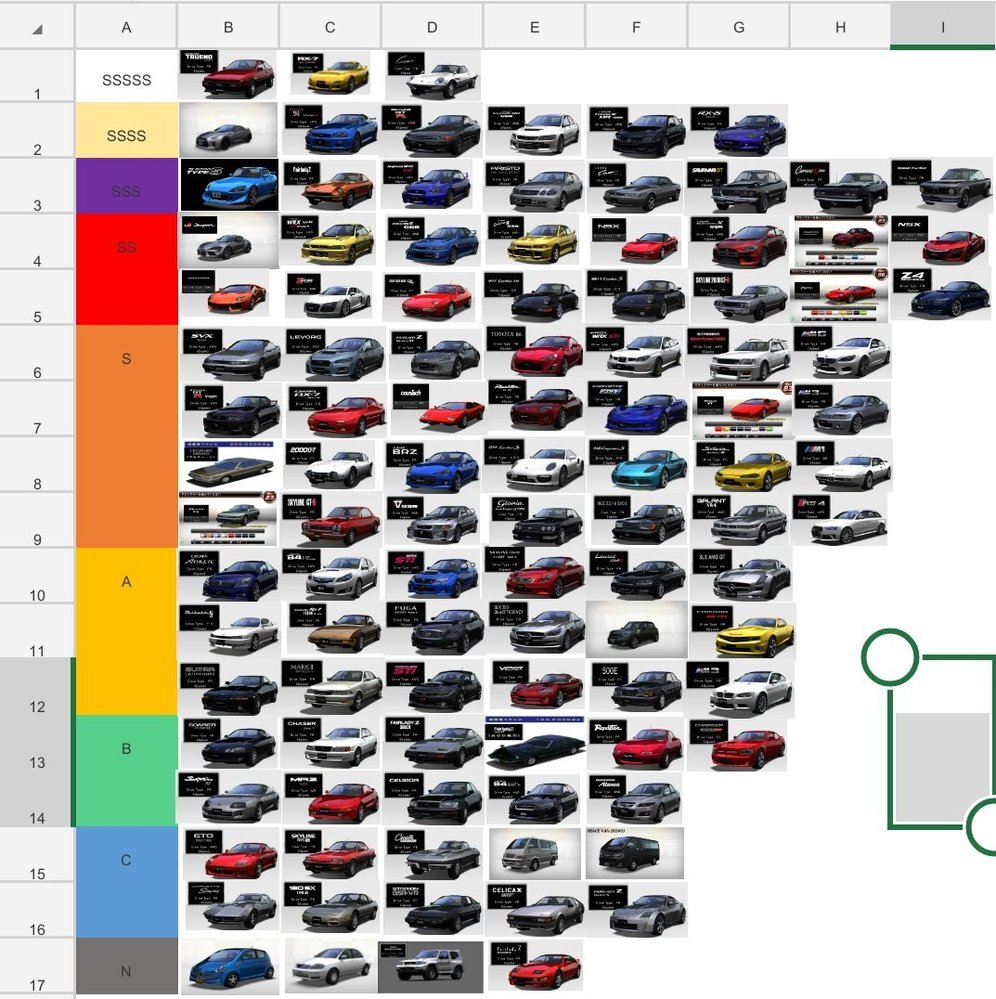
Task: Select the red Roadster image
Action: point(637,743)
